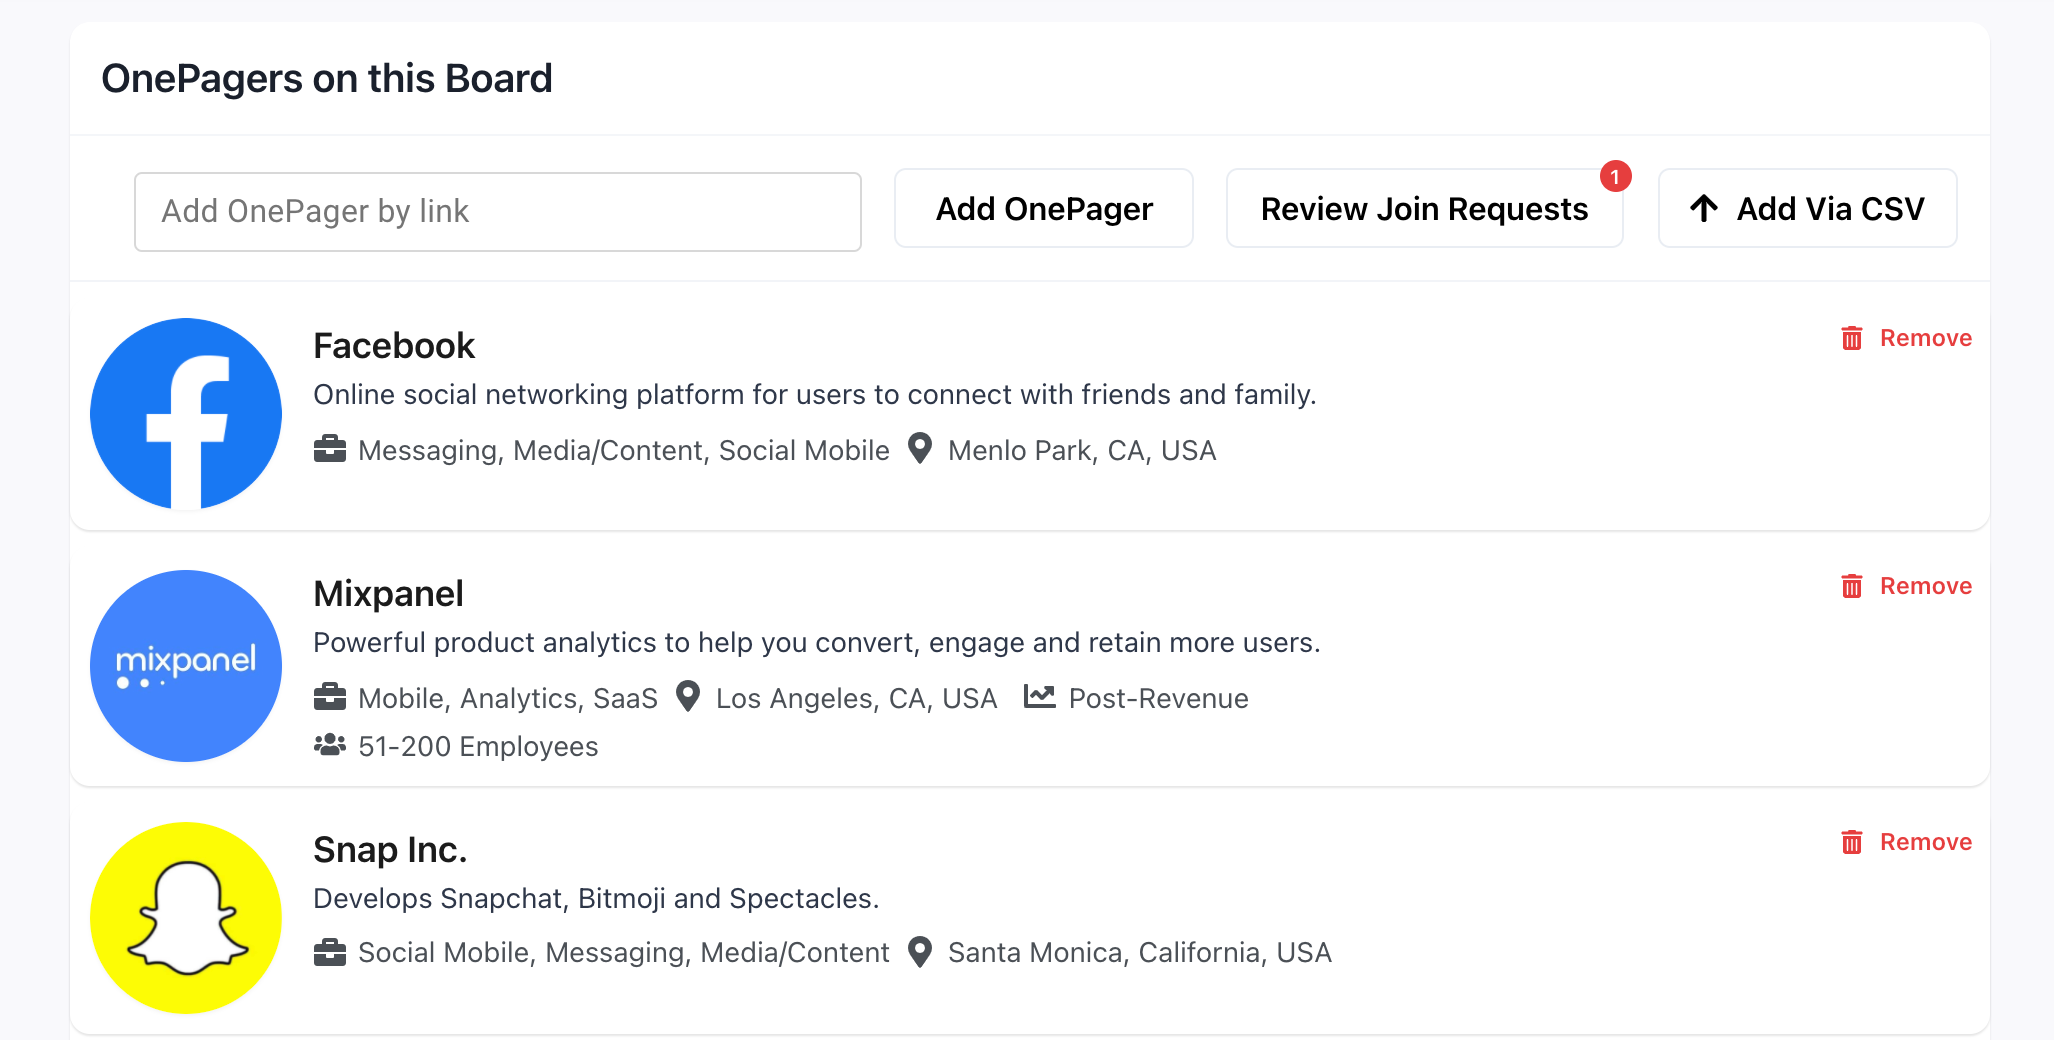Open the Snap Inc. company title

(390, 850)
